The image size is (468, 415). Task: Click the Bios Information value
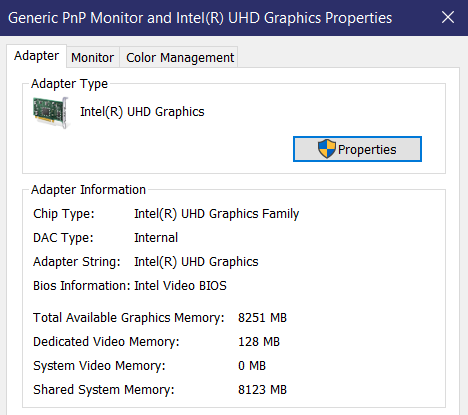click(x=180, y=286)
